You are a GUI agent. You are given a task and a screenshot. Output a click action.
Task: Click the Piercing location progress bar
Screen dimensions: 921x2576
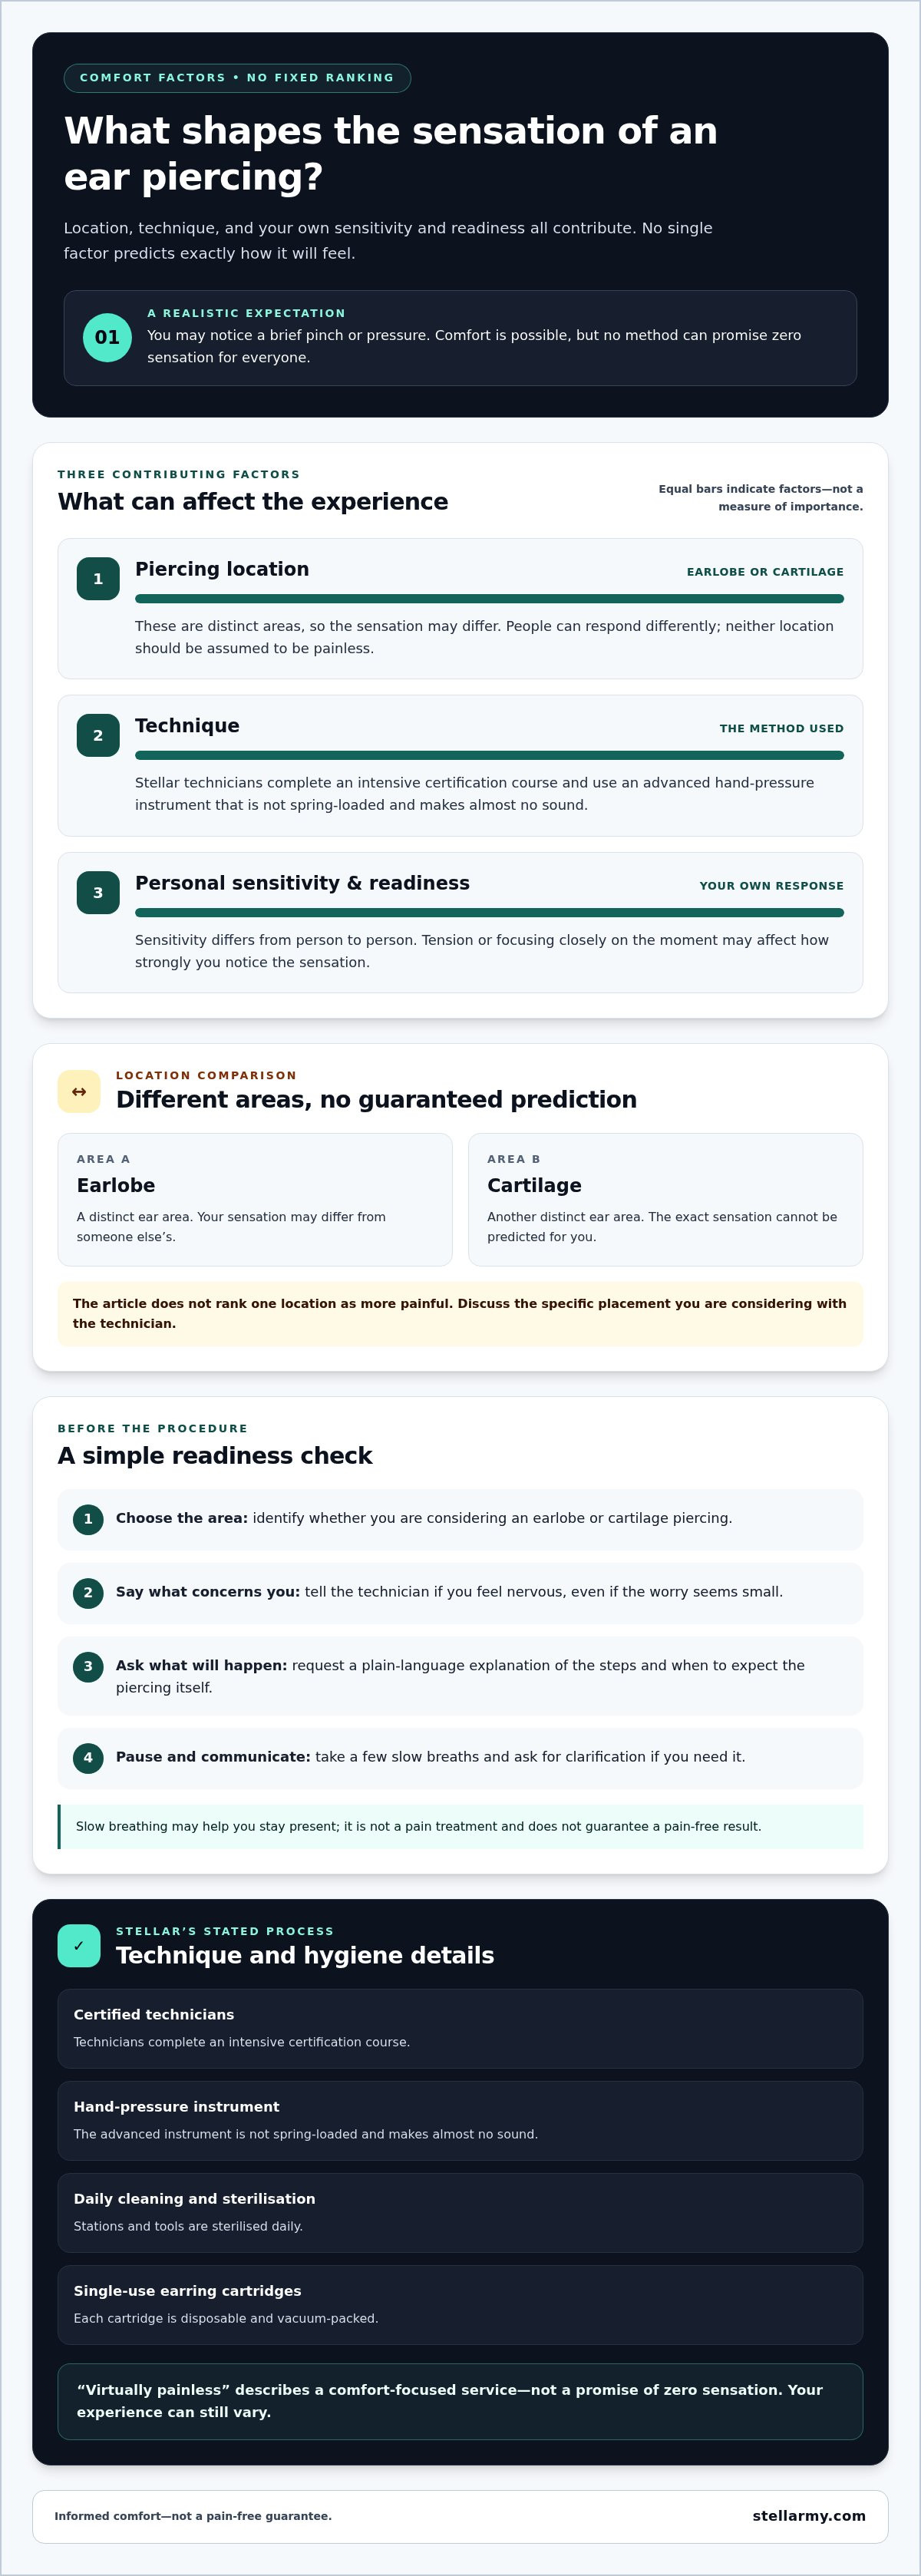tap(489, 599)
